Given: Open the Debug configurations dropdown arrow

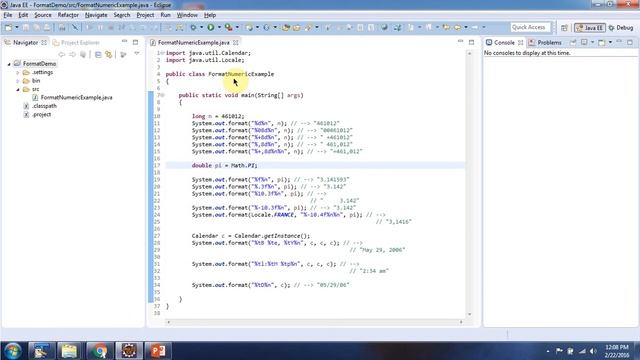Looking at the screenshot, I should [x=201, y=27].
